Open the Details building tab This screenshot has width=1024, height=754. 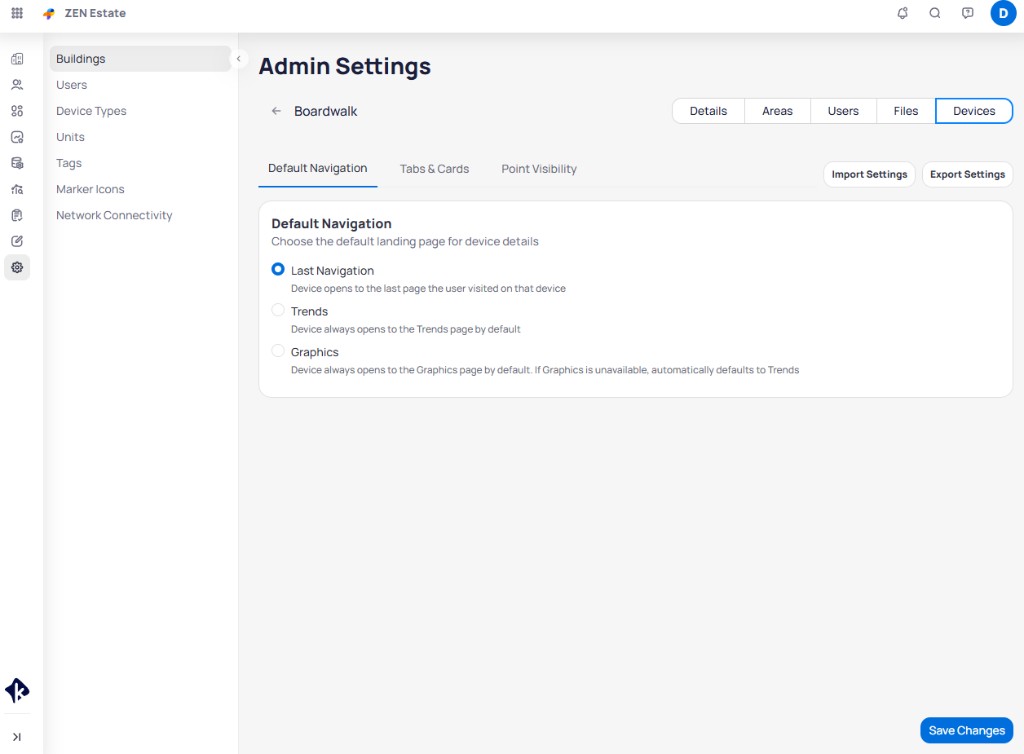tap(709, 111)
